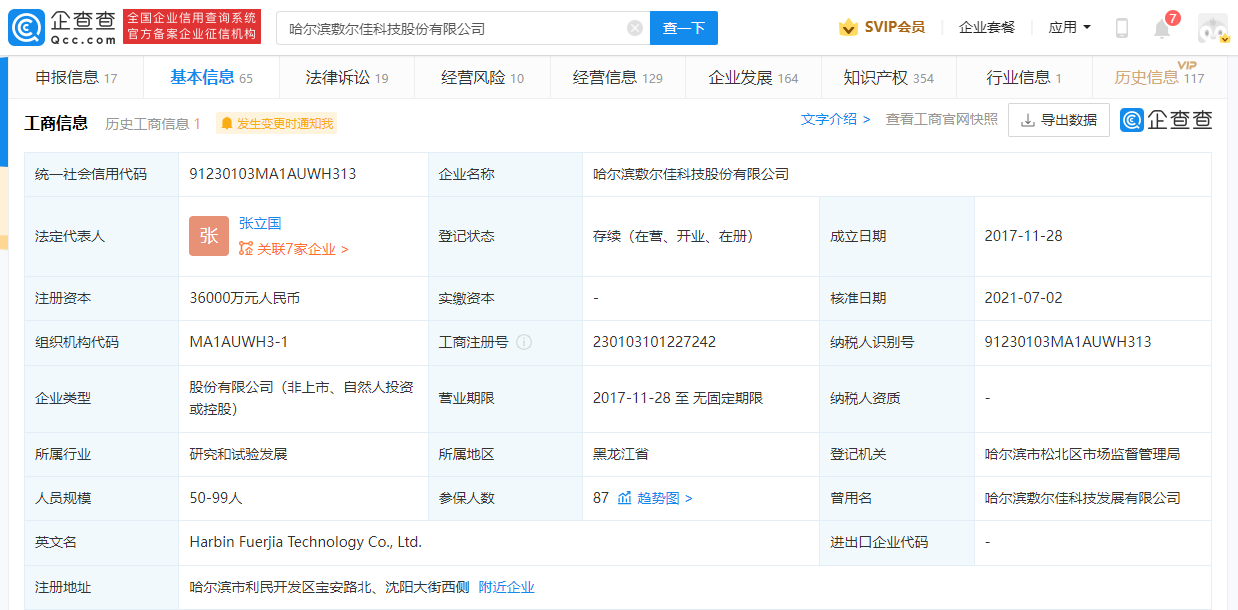Viewport: 1238px width, 610px height.
Task: Click into the company search input field
Action: (x=450, y=28)
